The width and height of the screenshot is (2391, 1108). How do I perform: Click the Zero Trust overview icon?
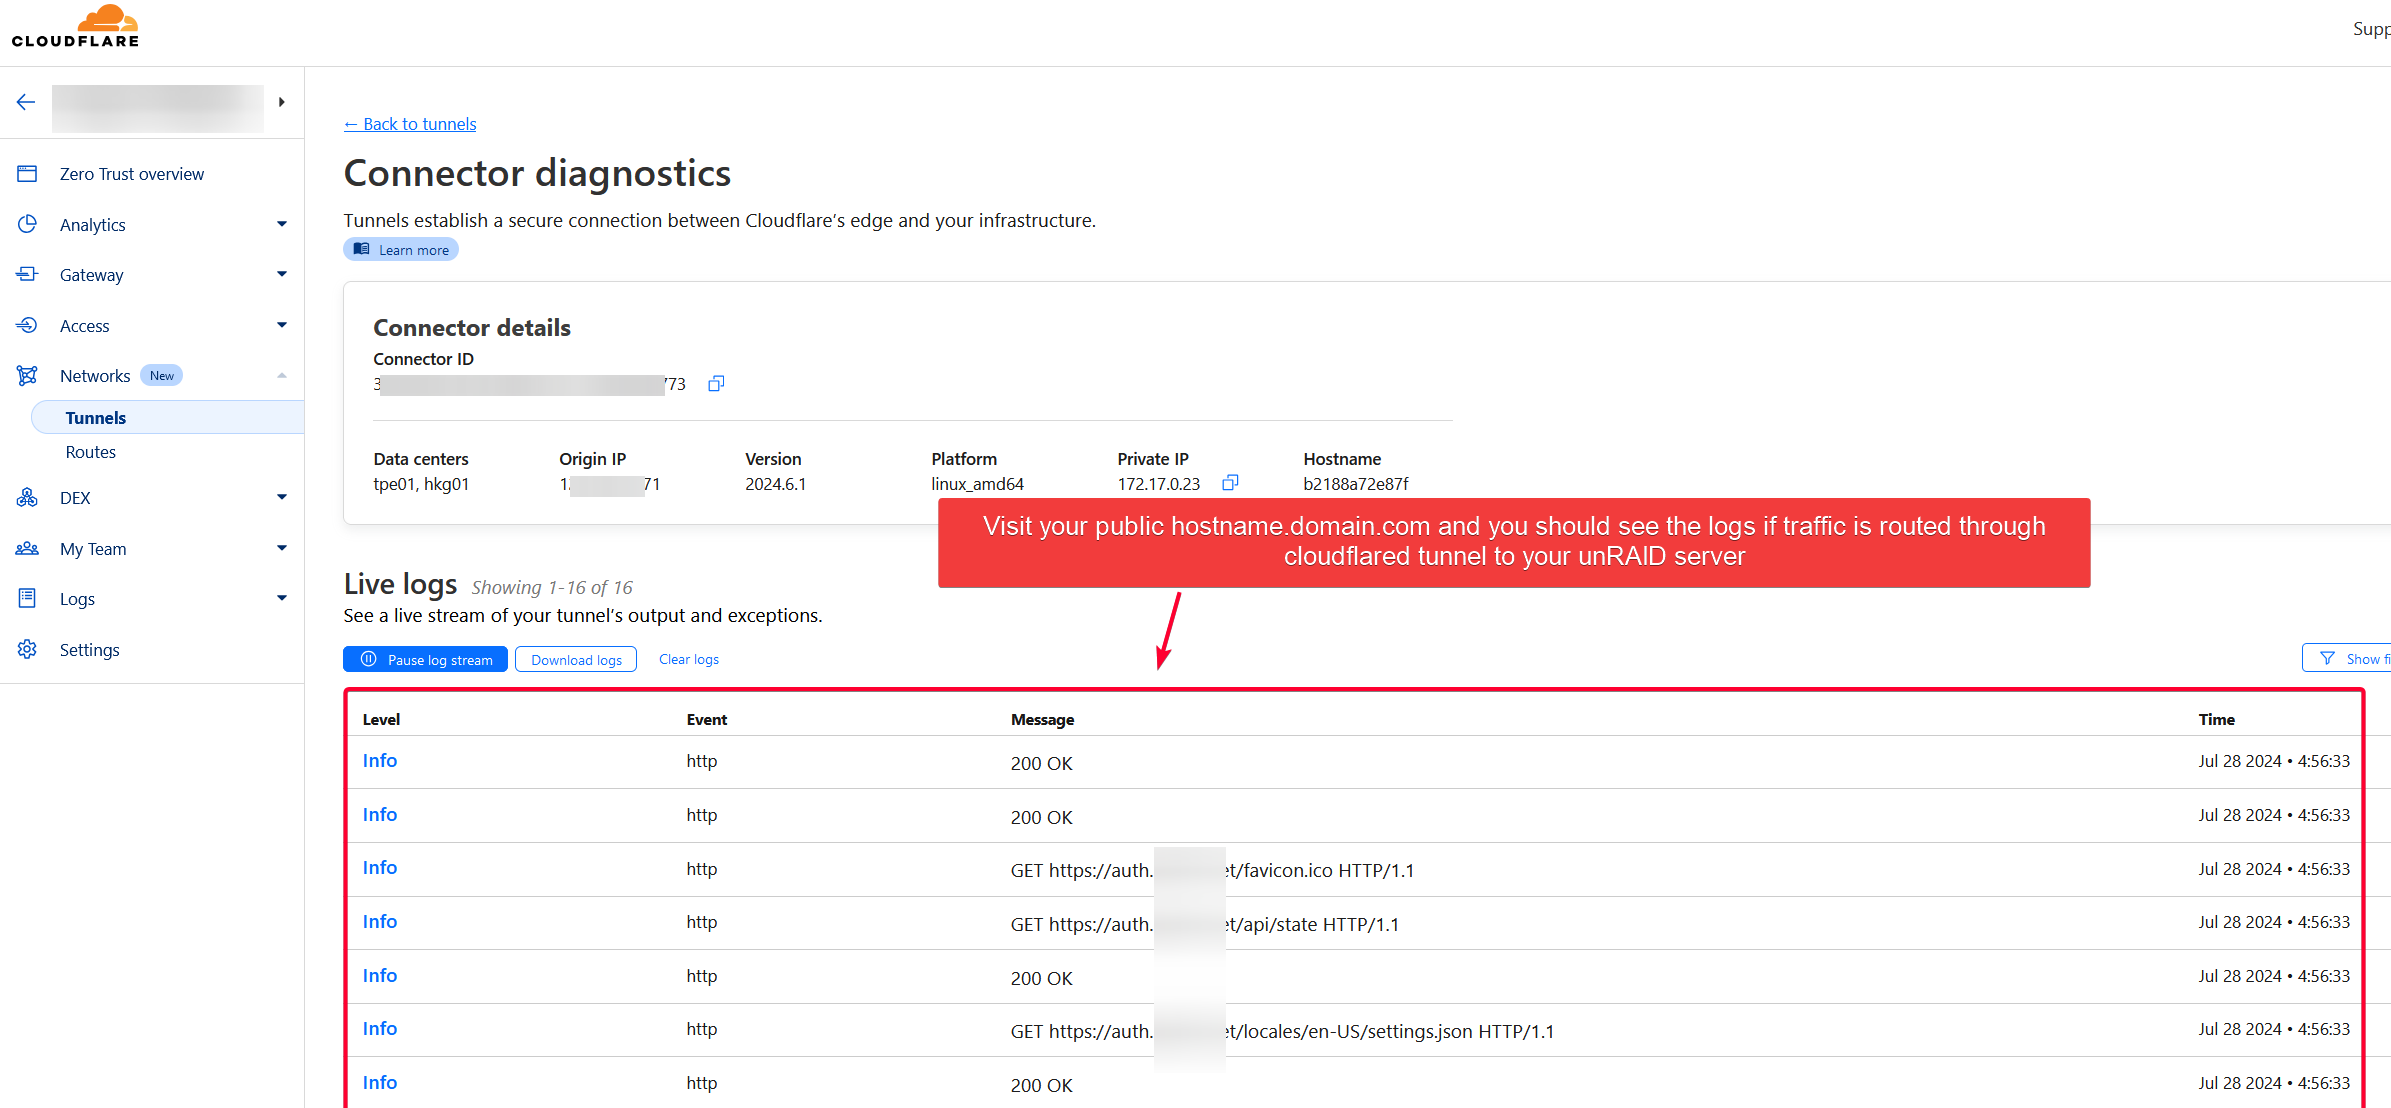click(x=27, y=174)
